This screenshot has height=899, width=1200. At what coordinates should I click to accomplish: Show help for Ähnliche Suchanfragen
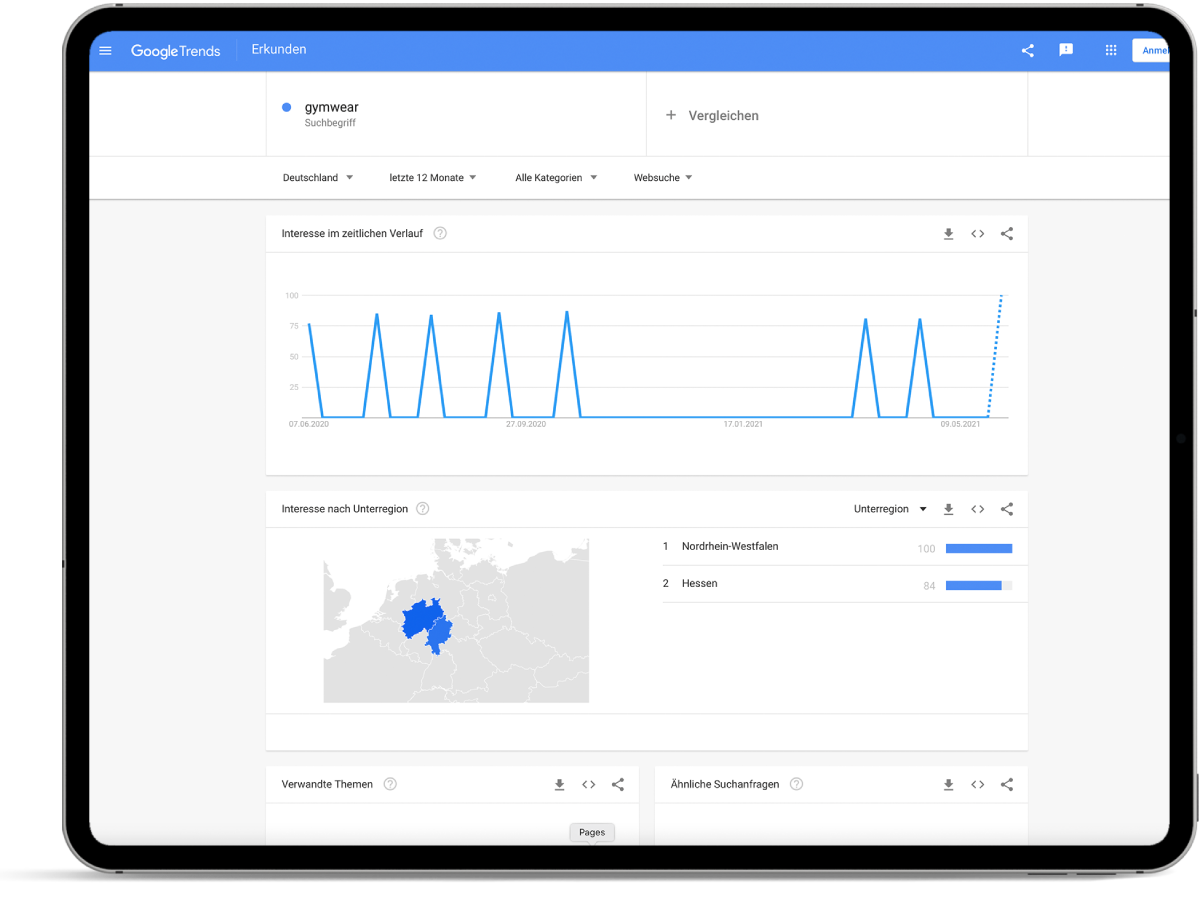click(796, 785)
